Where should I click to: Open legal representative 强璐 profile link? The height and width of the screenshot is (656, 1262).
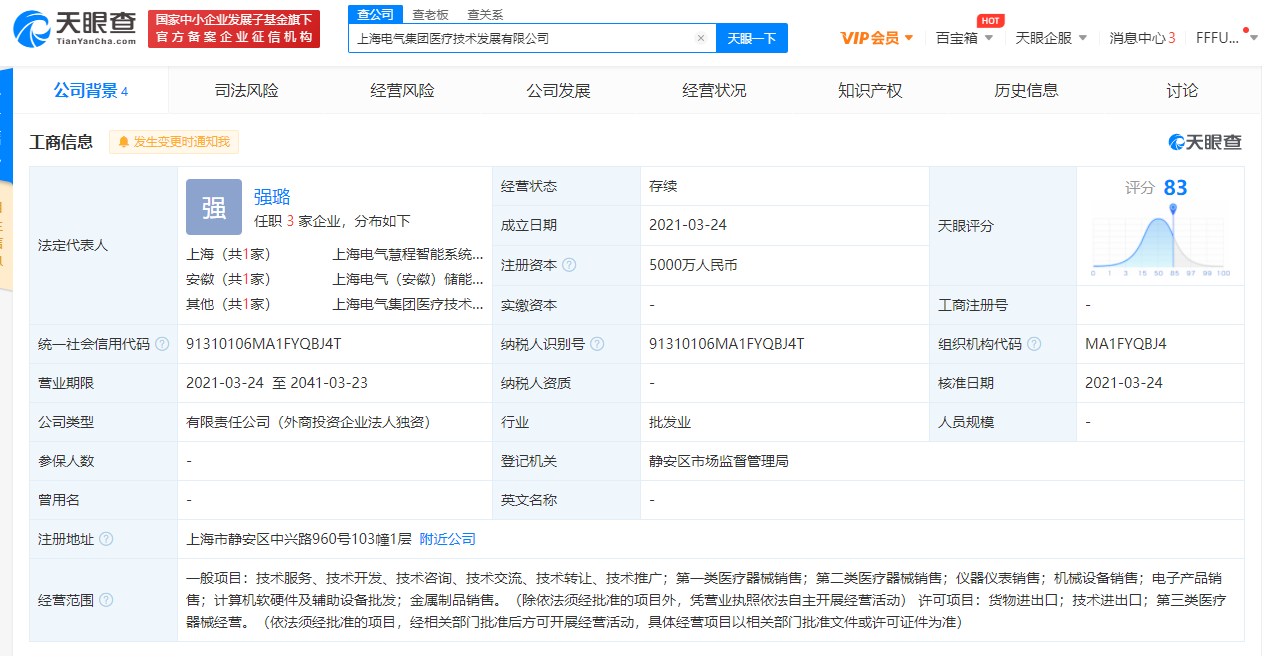(272, 197)
